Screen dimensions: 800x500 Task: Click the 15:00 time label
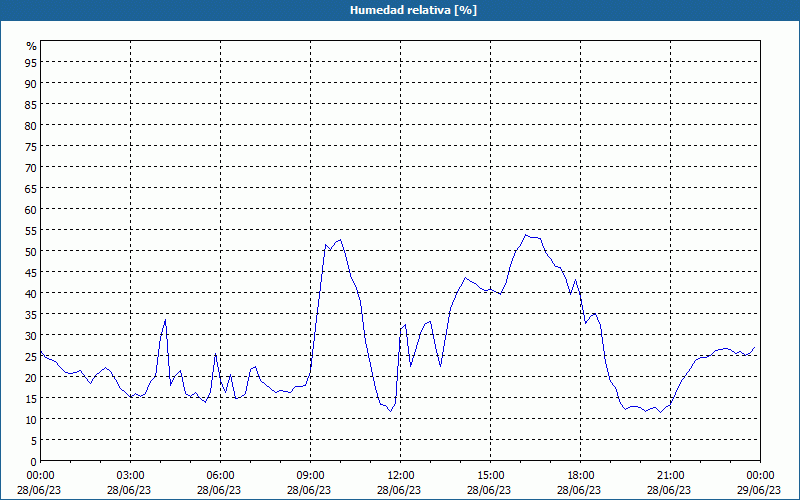[x=491, y=475]
